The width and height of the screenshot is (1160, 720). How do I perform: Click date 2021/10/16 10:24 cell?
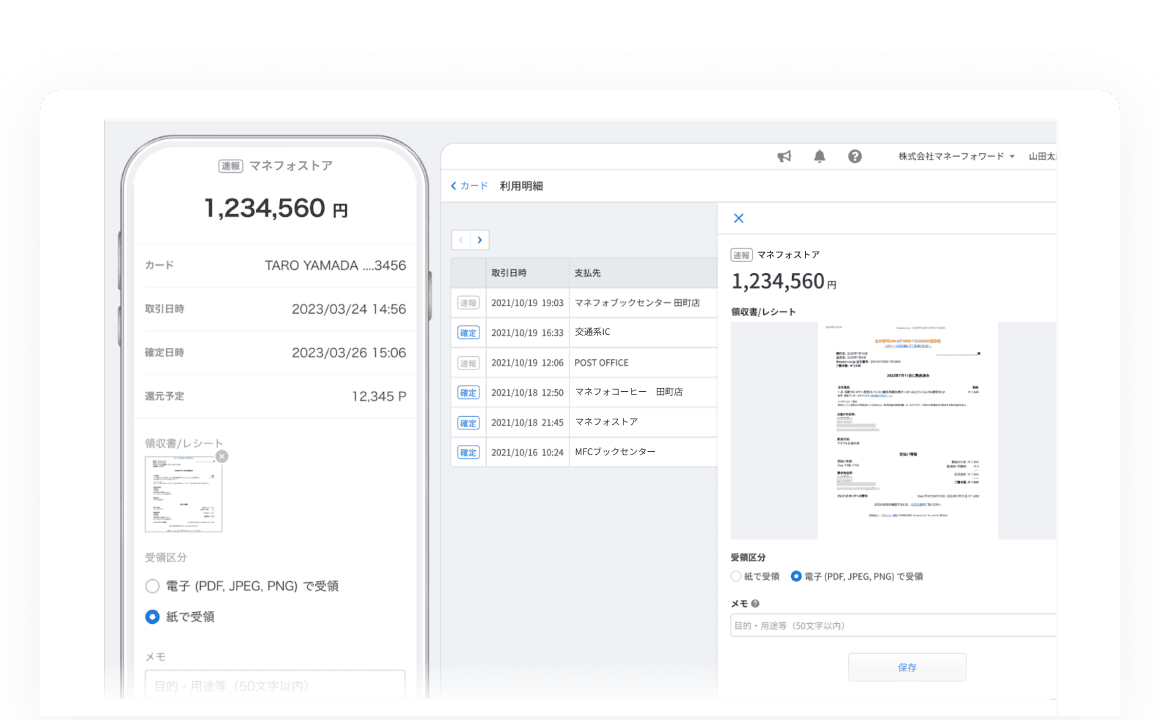527,452
